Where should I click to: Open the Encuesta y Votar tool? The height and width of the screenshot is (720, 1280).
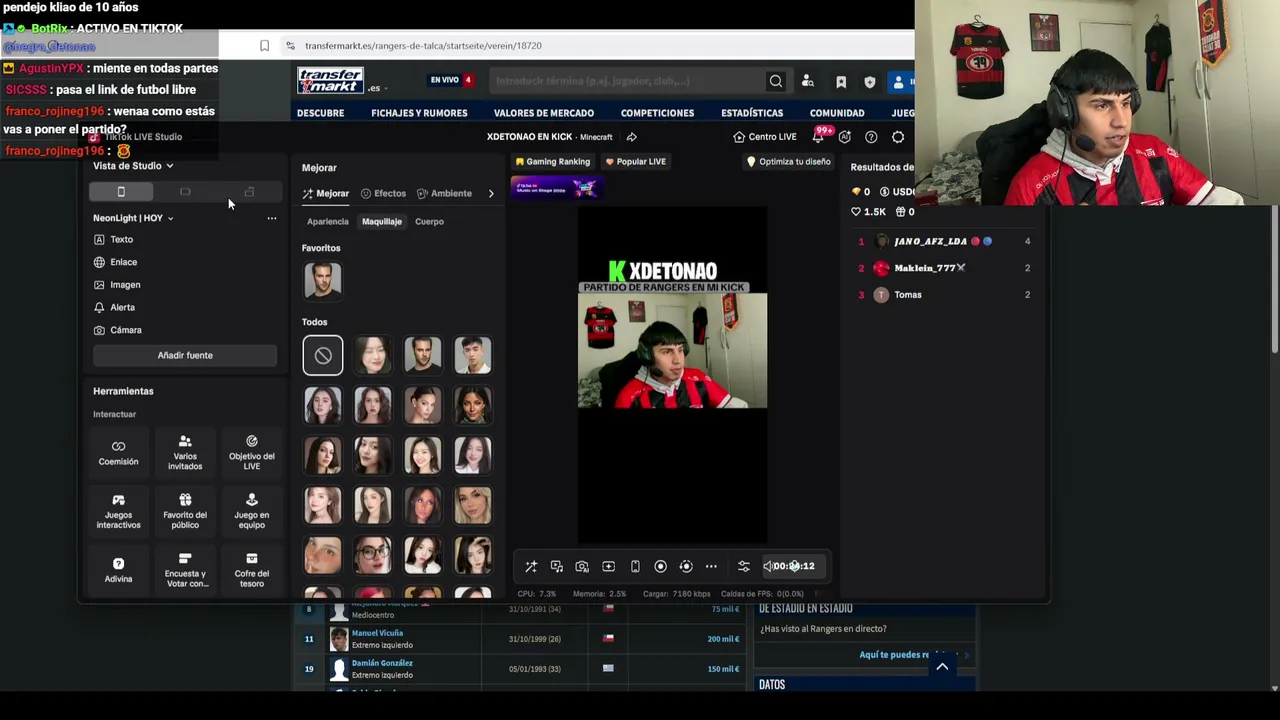[x=185, y=570]
